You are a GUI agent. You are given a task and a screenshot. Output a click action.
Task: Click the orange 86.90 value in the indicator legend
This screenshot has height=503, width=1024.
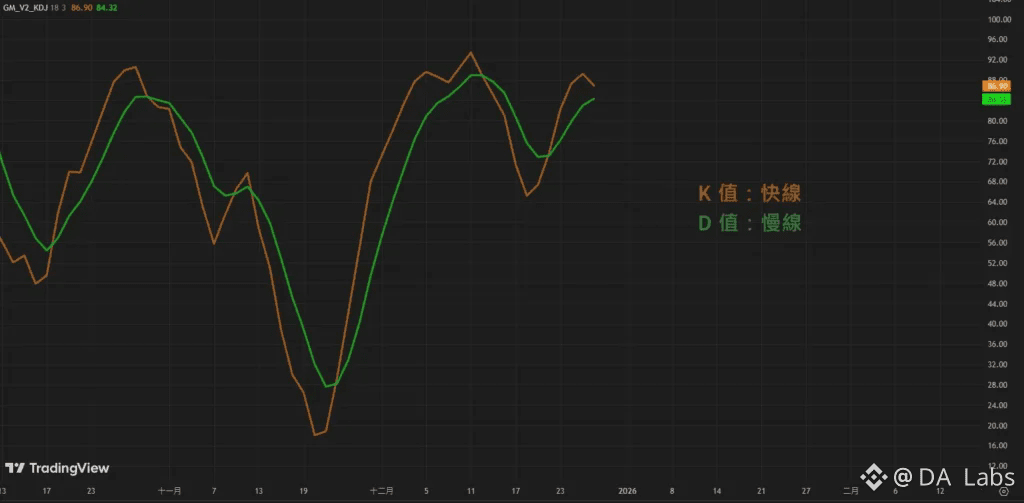(82, 8)
